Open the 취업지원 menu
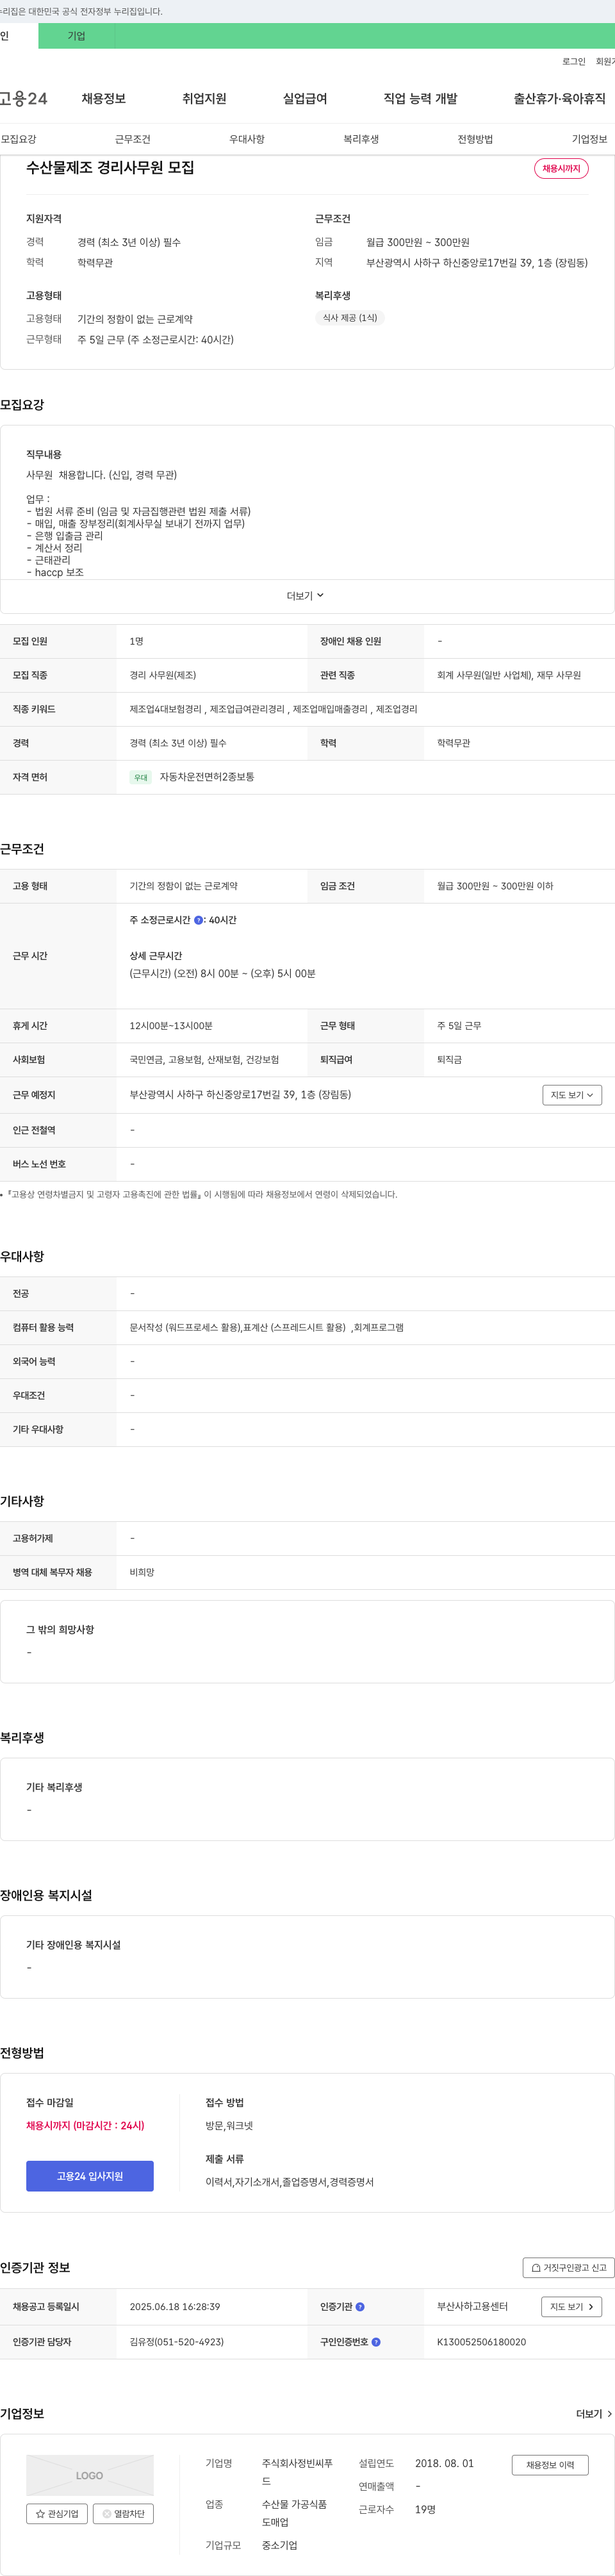615x2576 pixels. coord(204,99)
